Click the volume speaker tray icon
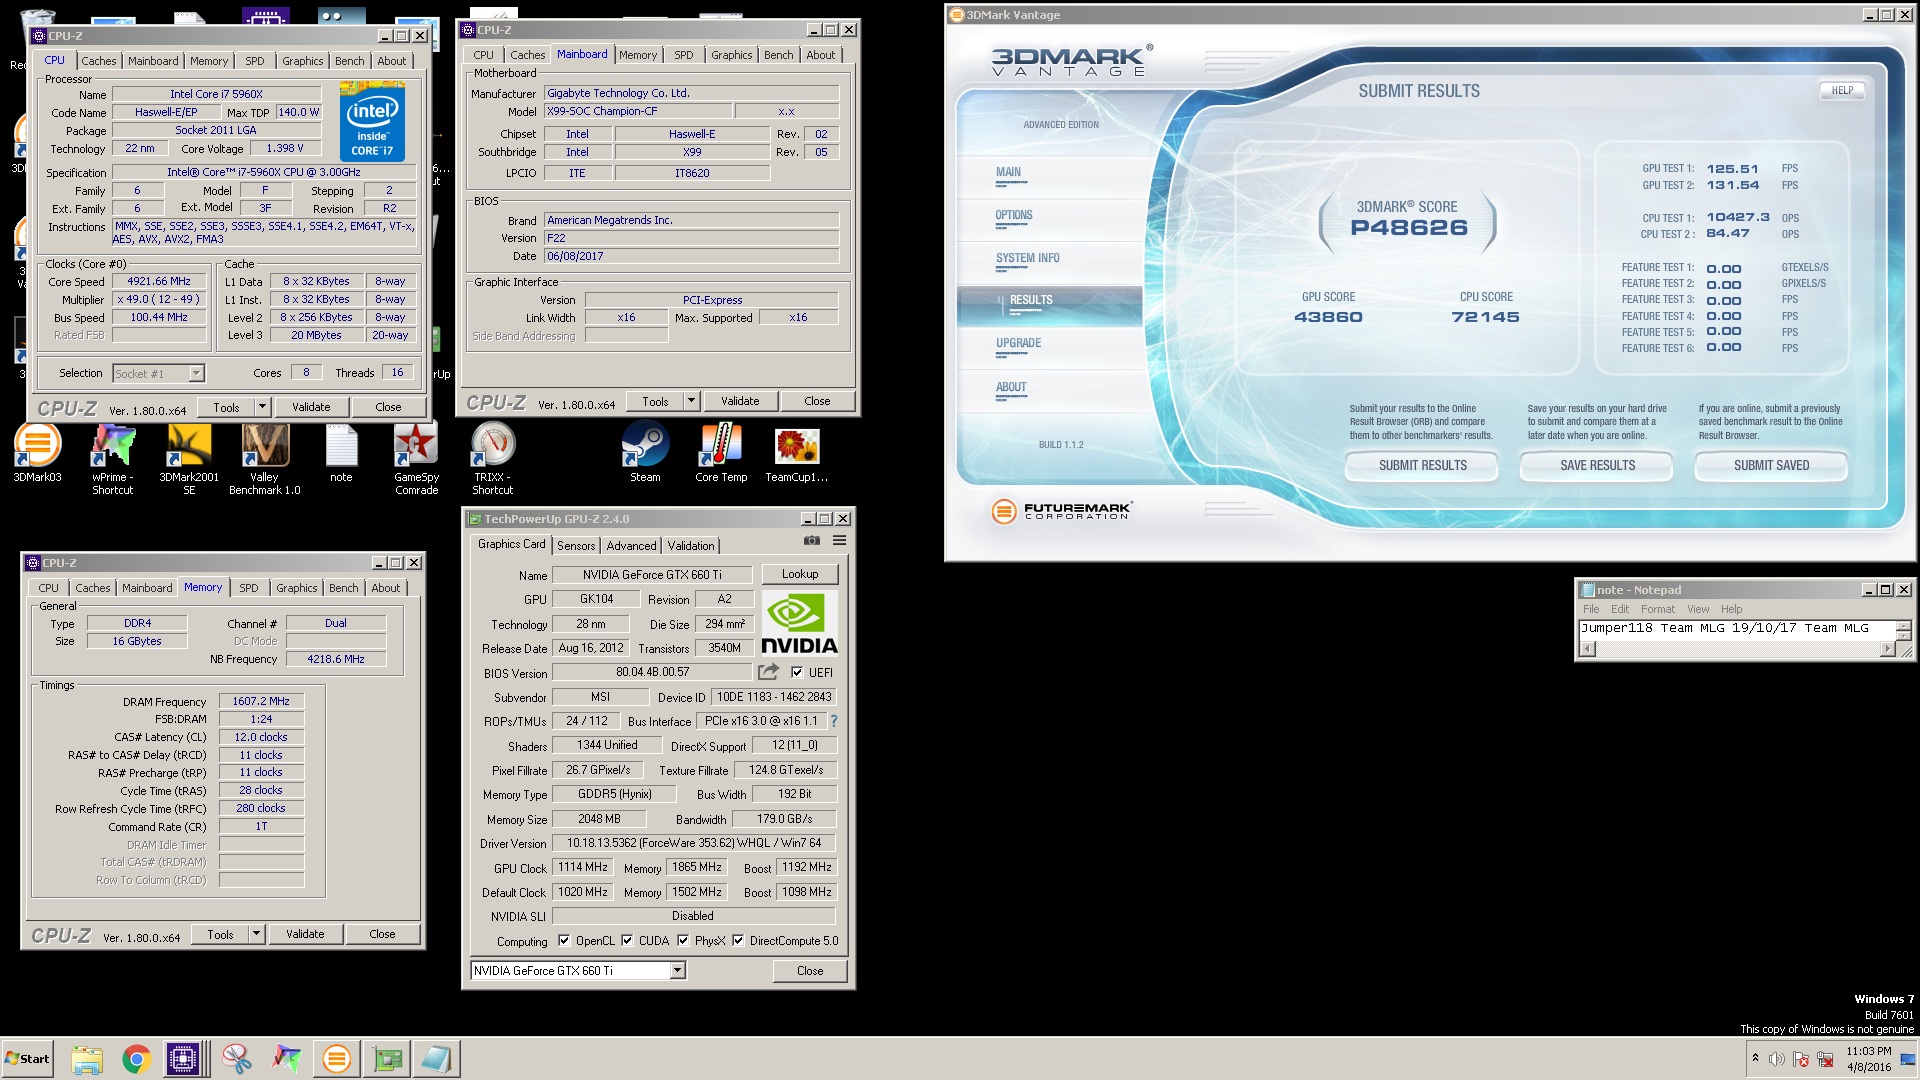 (1777, 1059)
